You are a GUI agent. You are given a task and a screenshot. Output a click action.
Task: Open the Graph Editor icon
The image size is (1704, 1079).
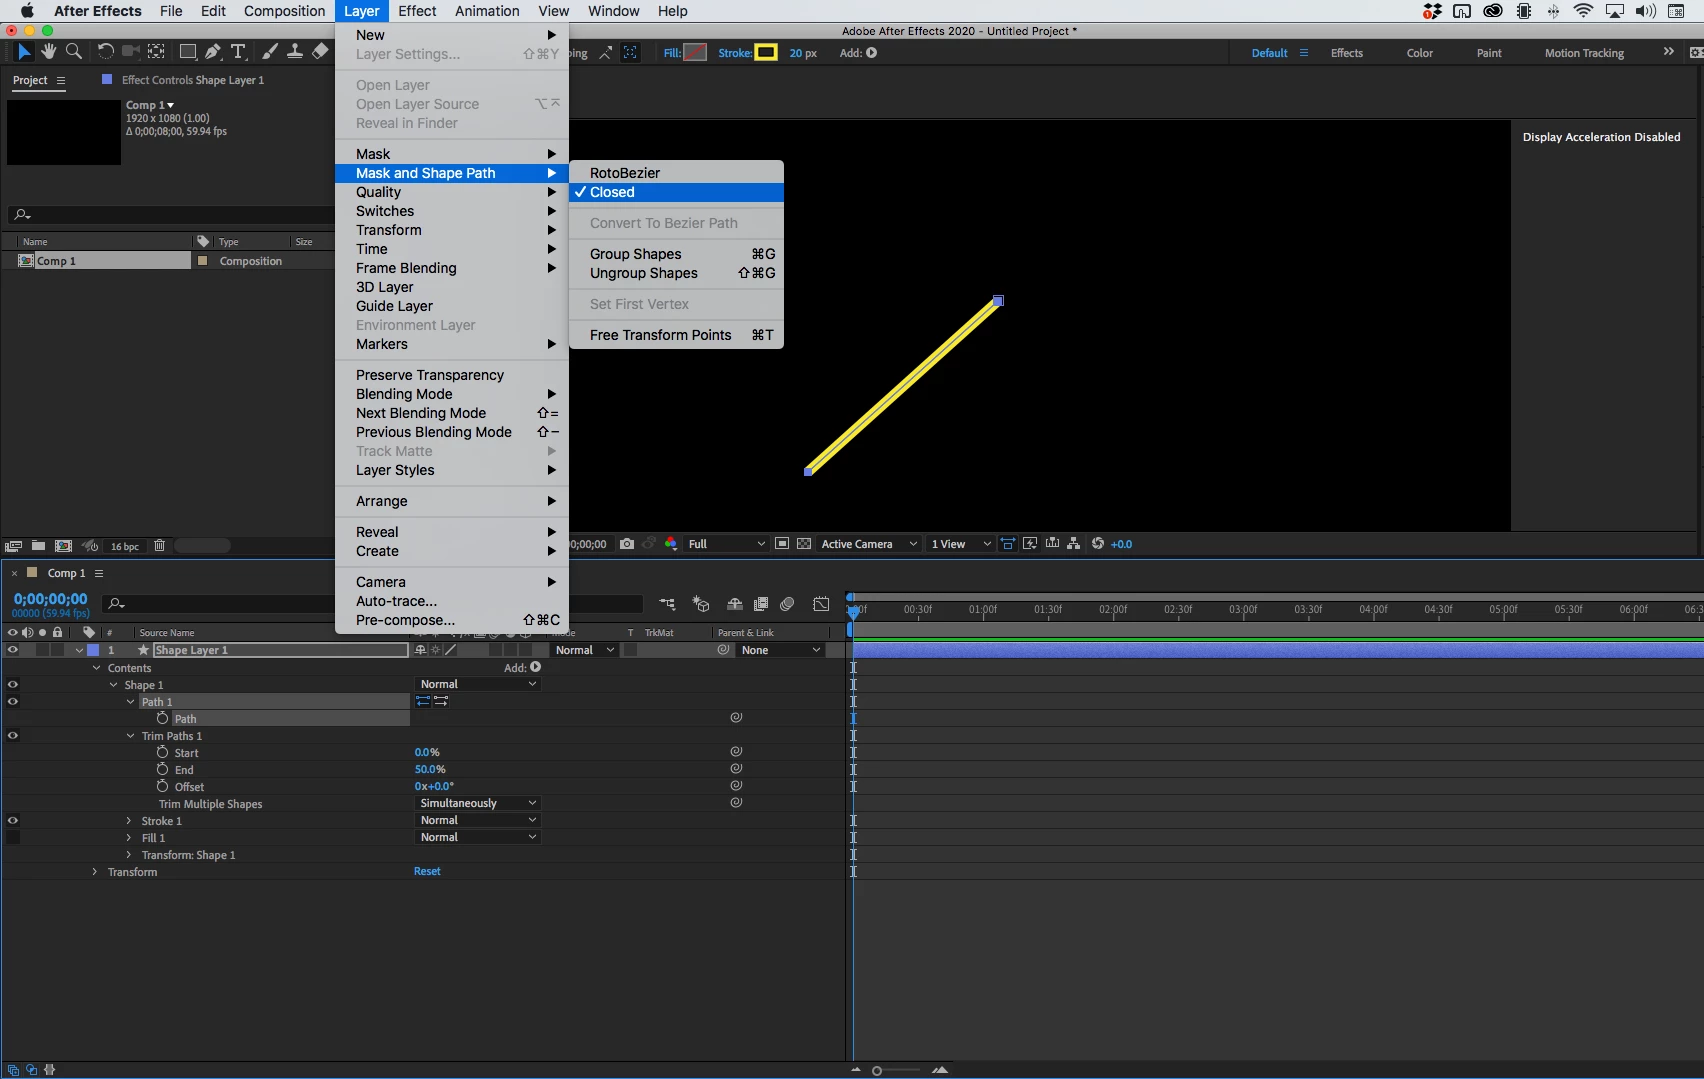point(821,604)
